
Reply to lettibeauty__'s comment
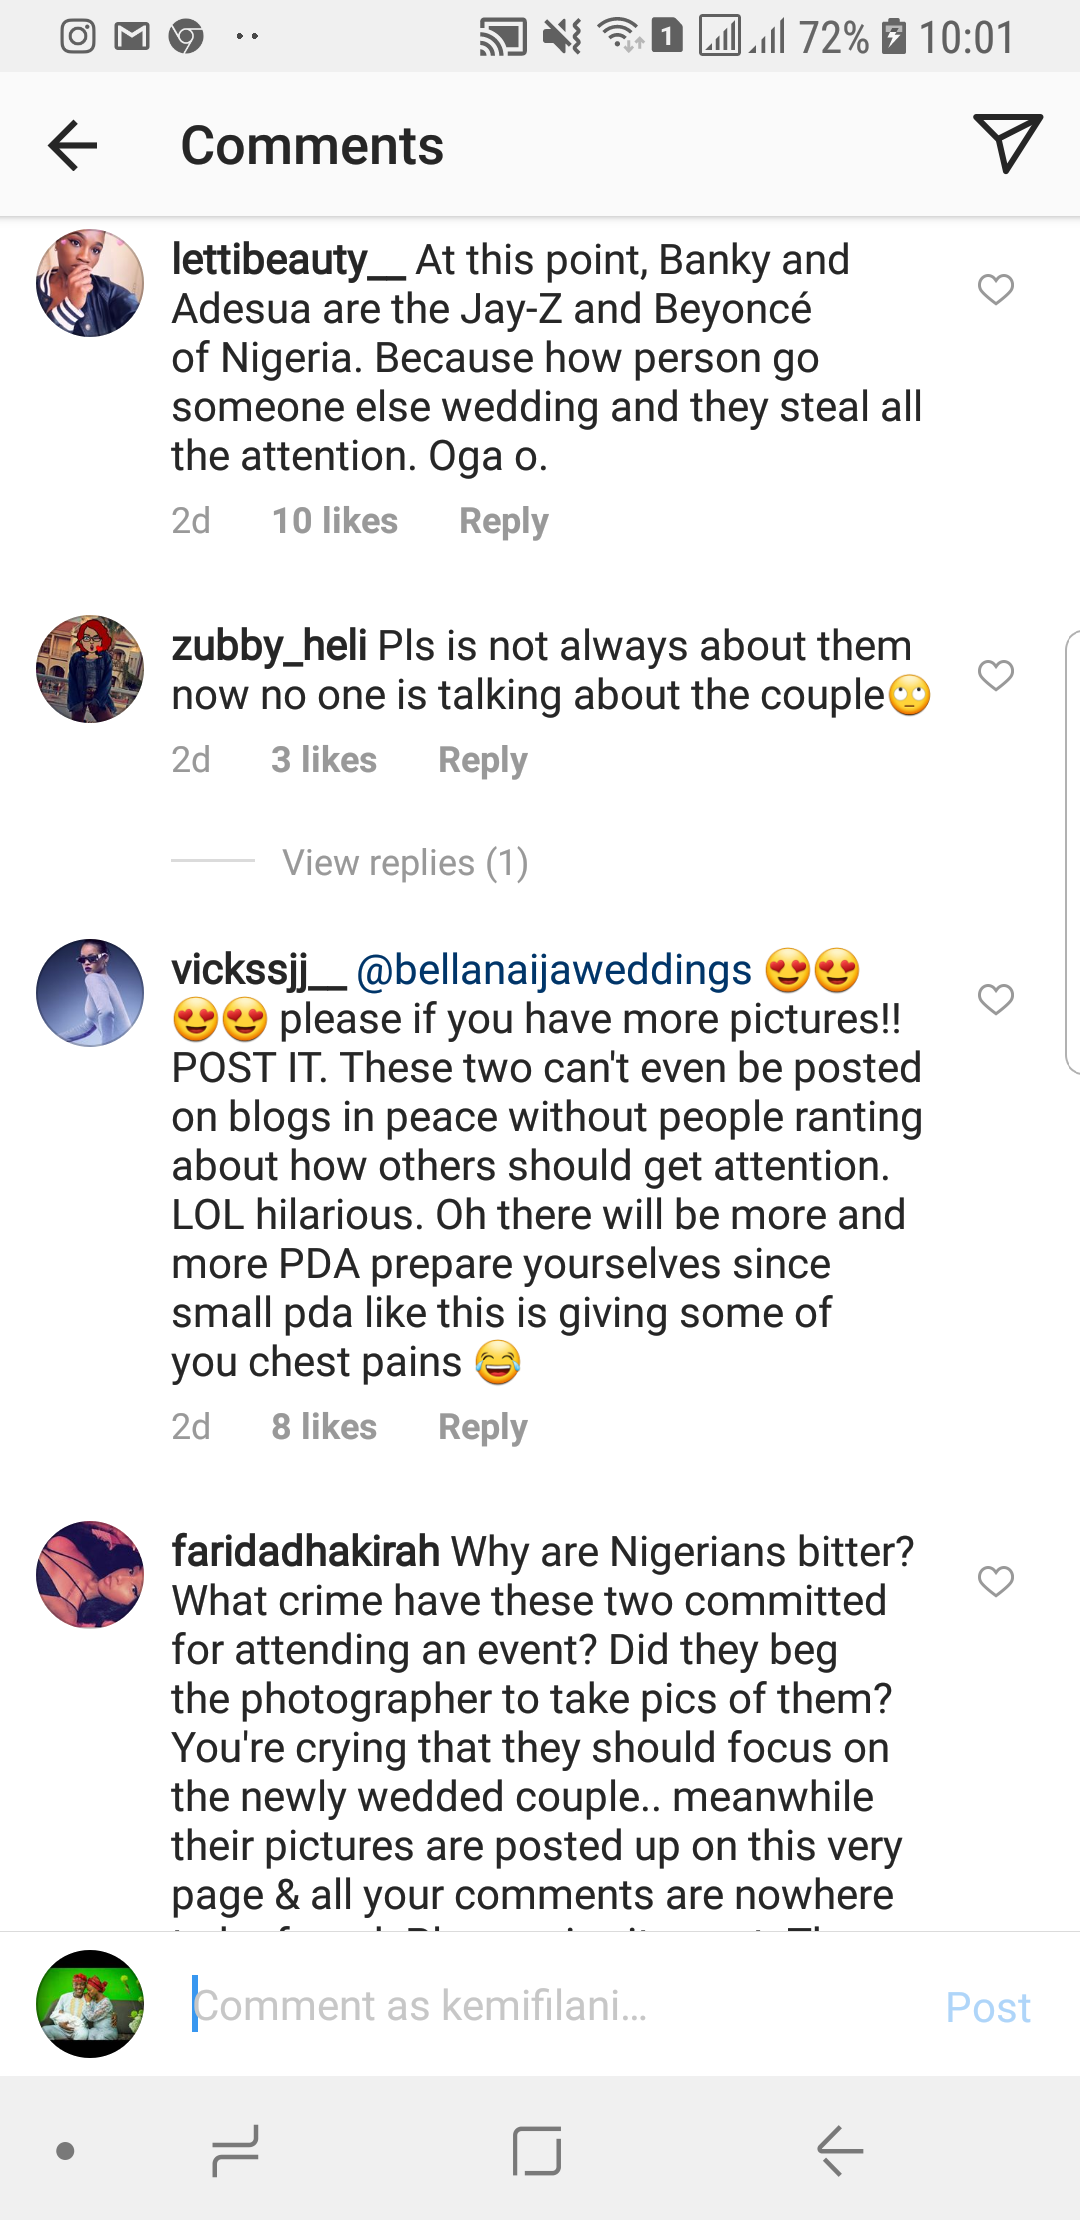503,521
